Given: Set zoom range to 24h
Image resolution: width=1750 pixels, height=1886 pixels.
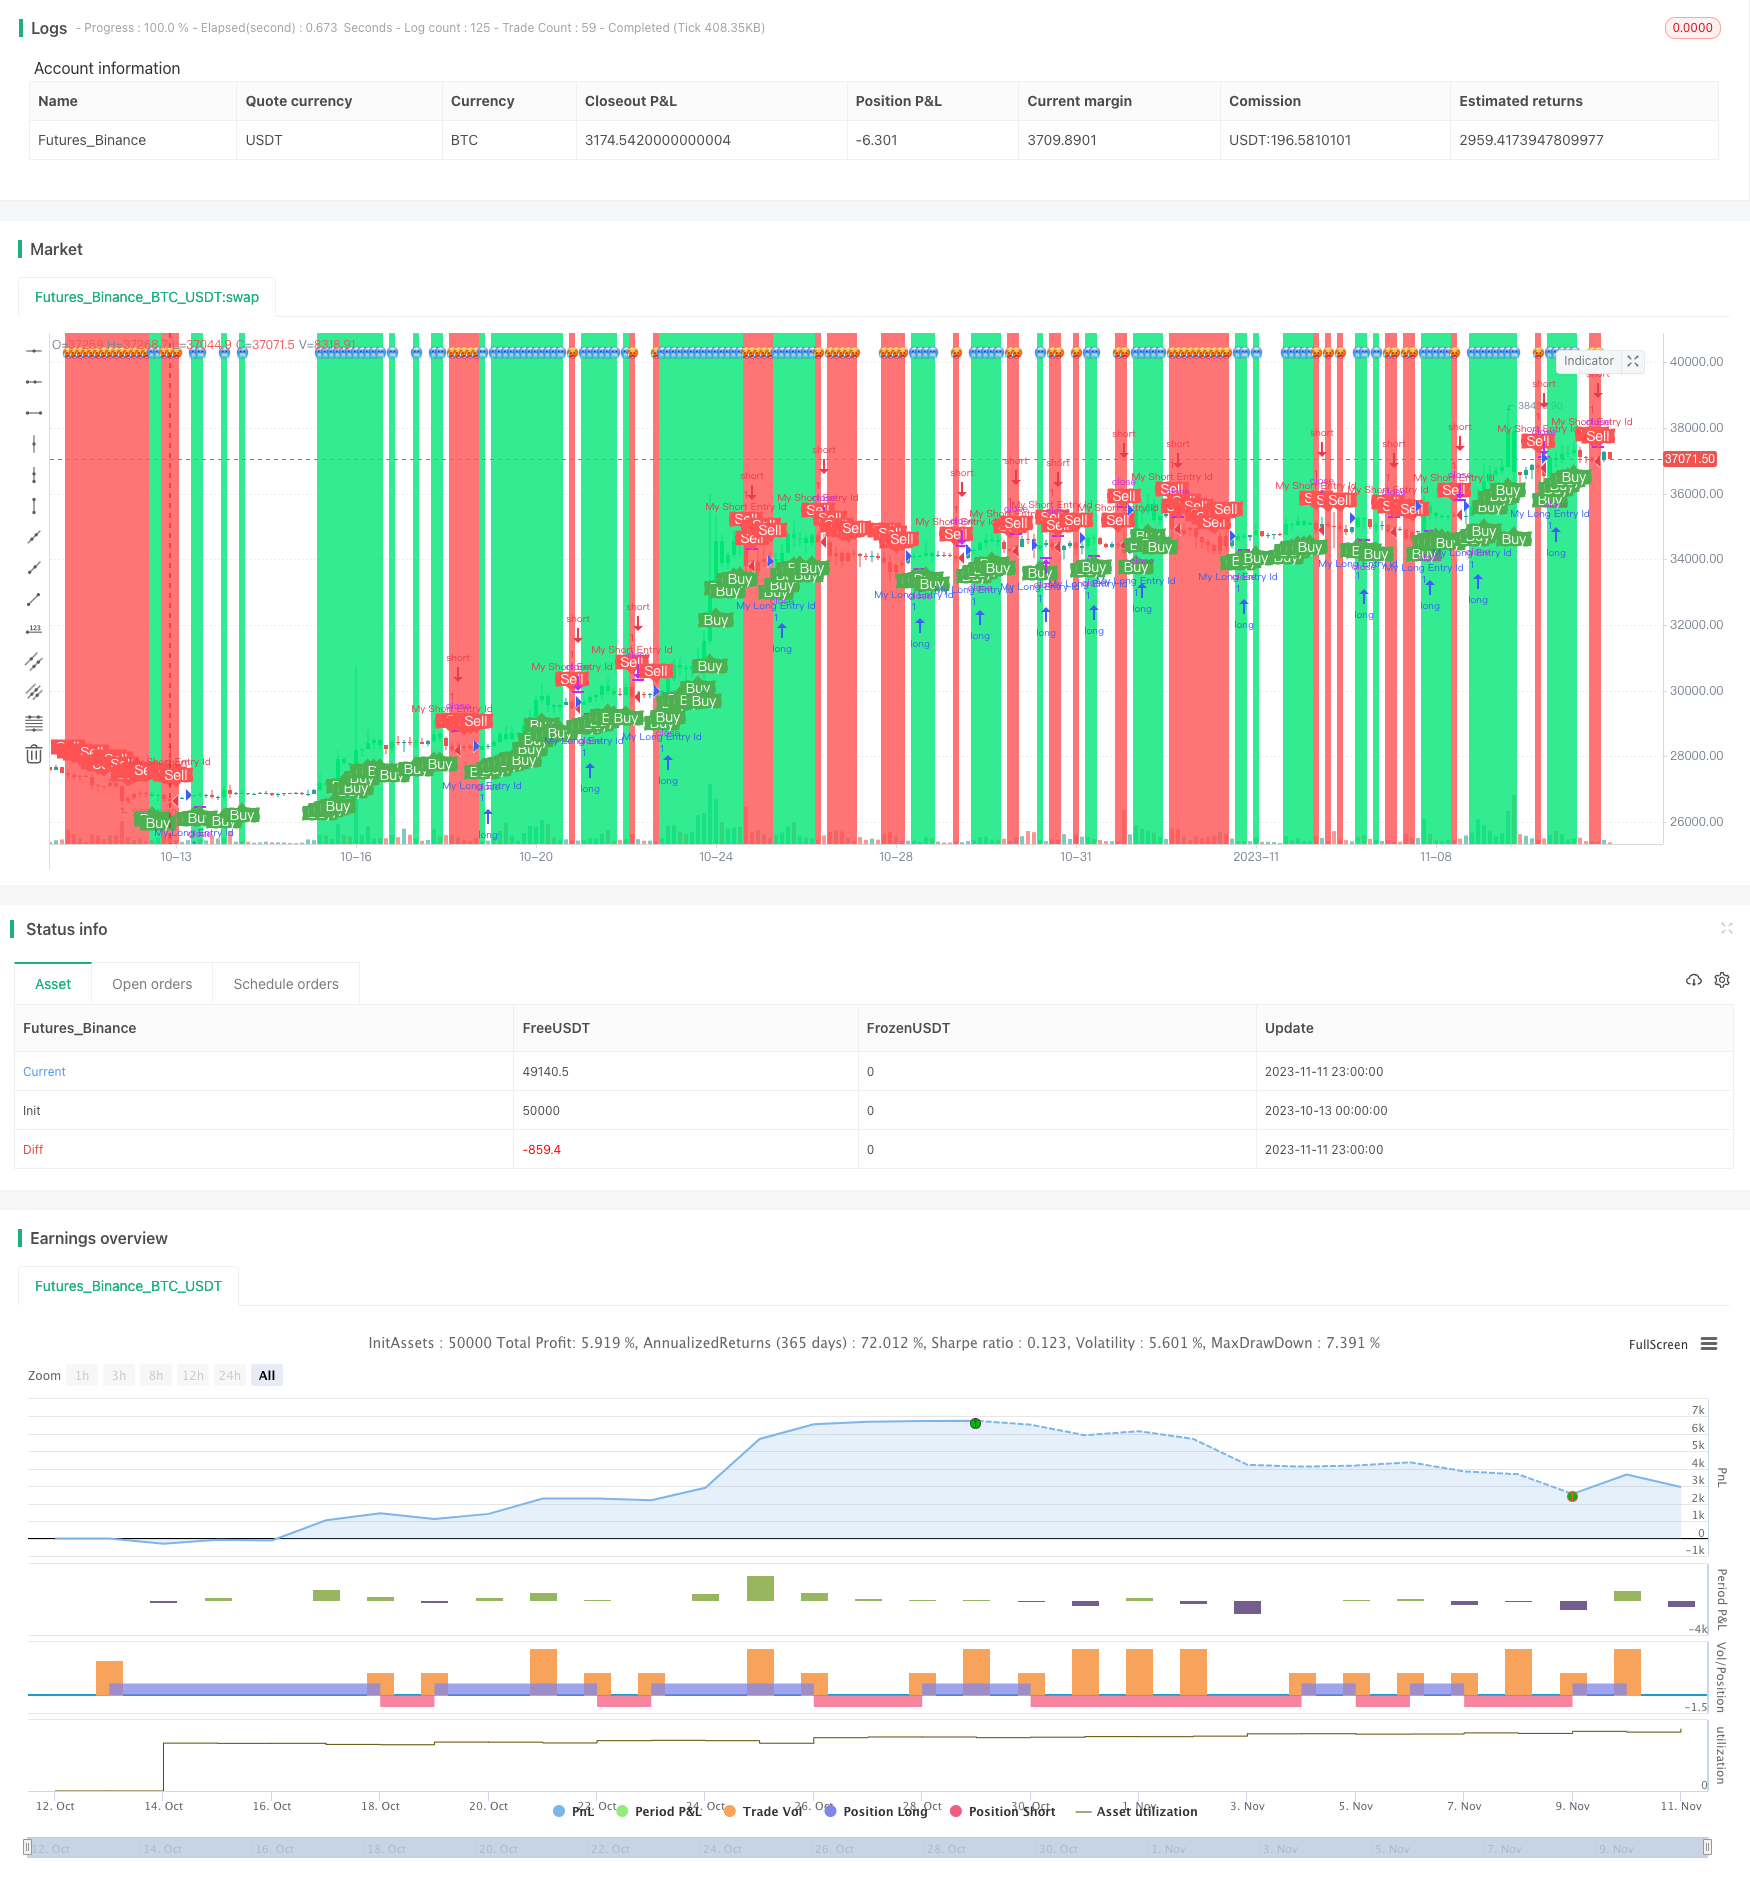Looking at the screenshot, I should (x=230, y=1376).
